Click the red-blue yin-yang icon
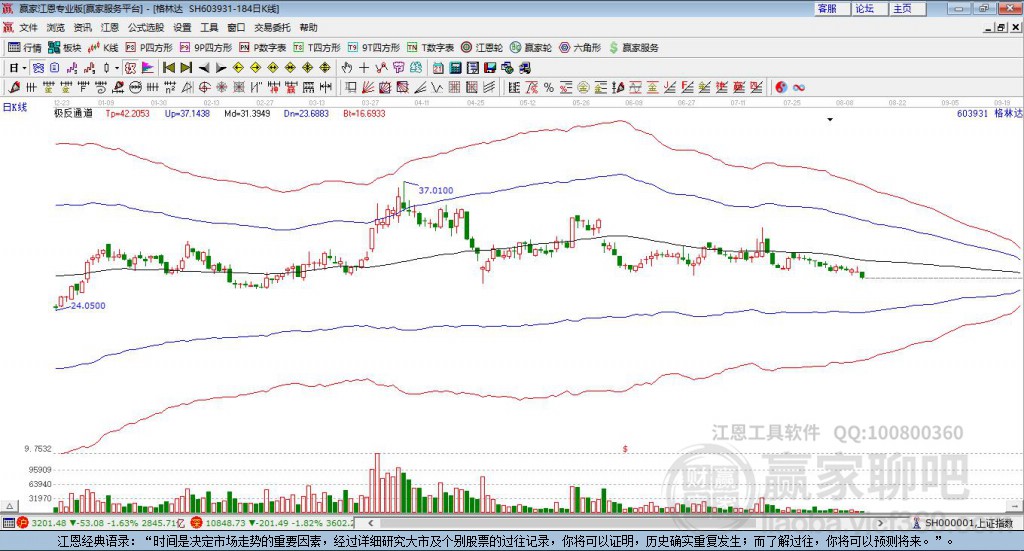 [781, 87]
